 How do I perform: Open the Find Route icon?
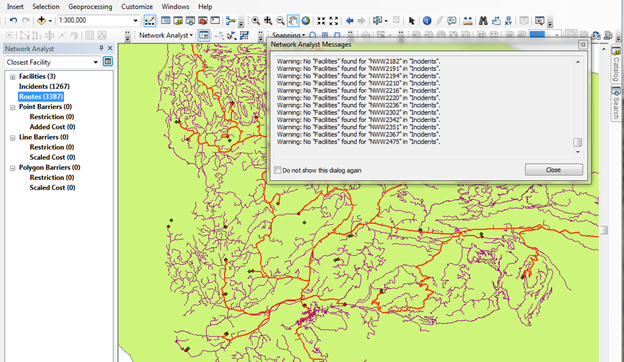(x=496, y=20)
